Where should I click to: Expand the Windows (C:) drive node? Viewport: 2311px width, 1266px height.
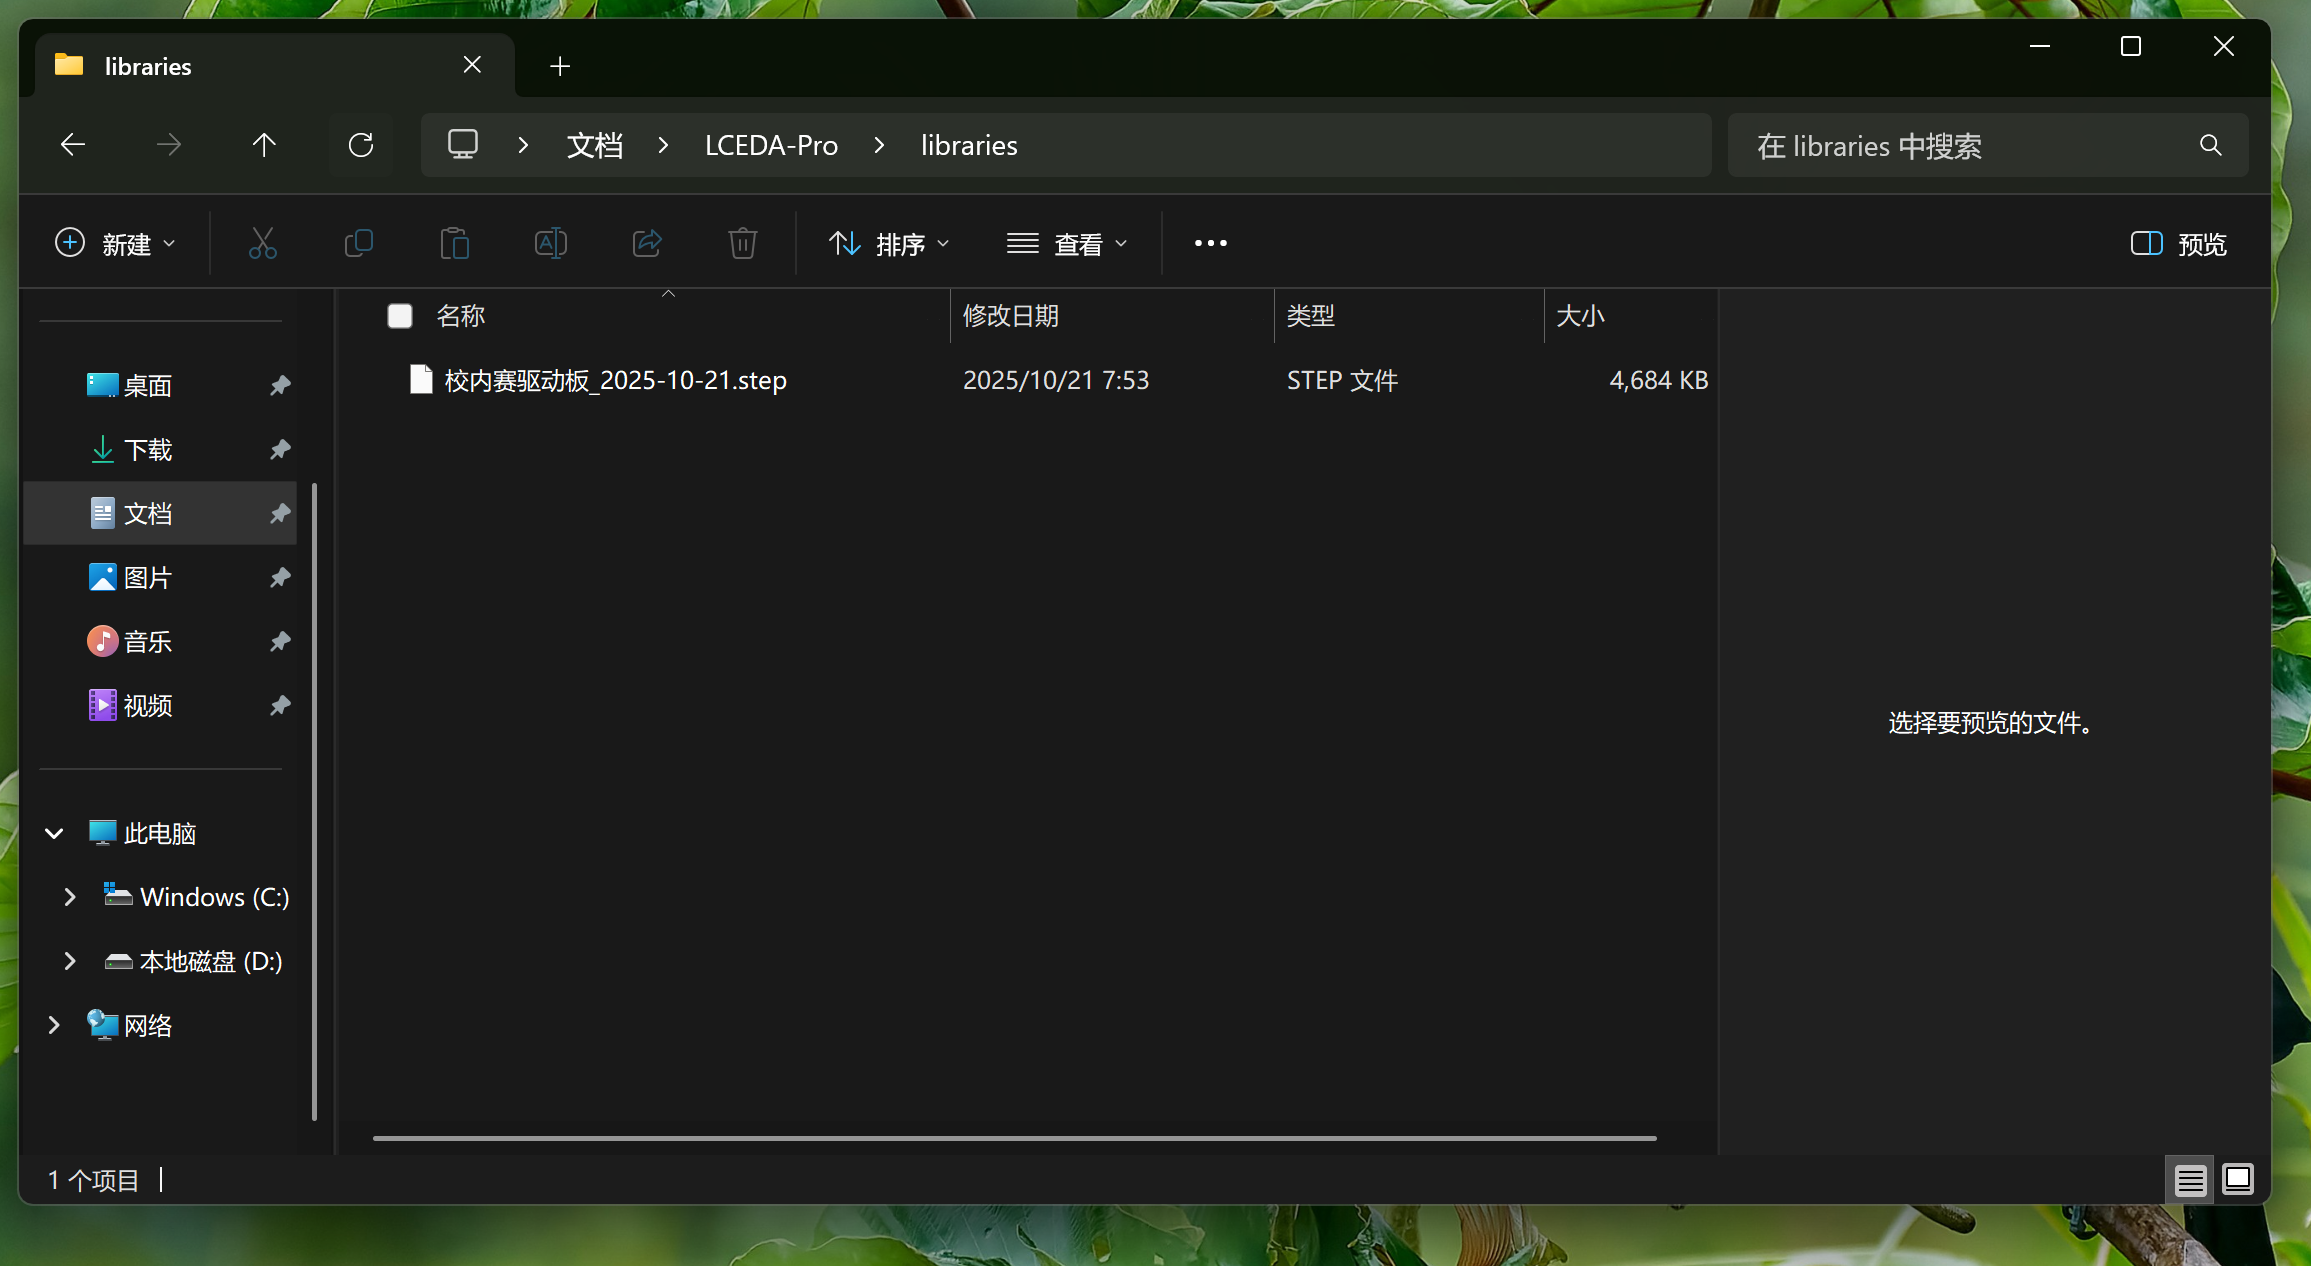pyautogui.click(x=70, y=897)
